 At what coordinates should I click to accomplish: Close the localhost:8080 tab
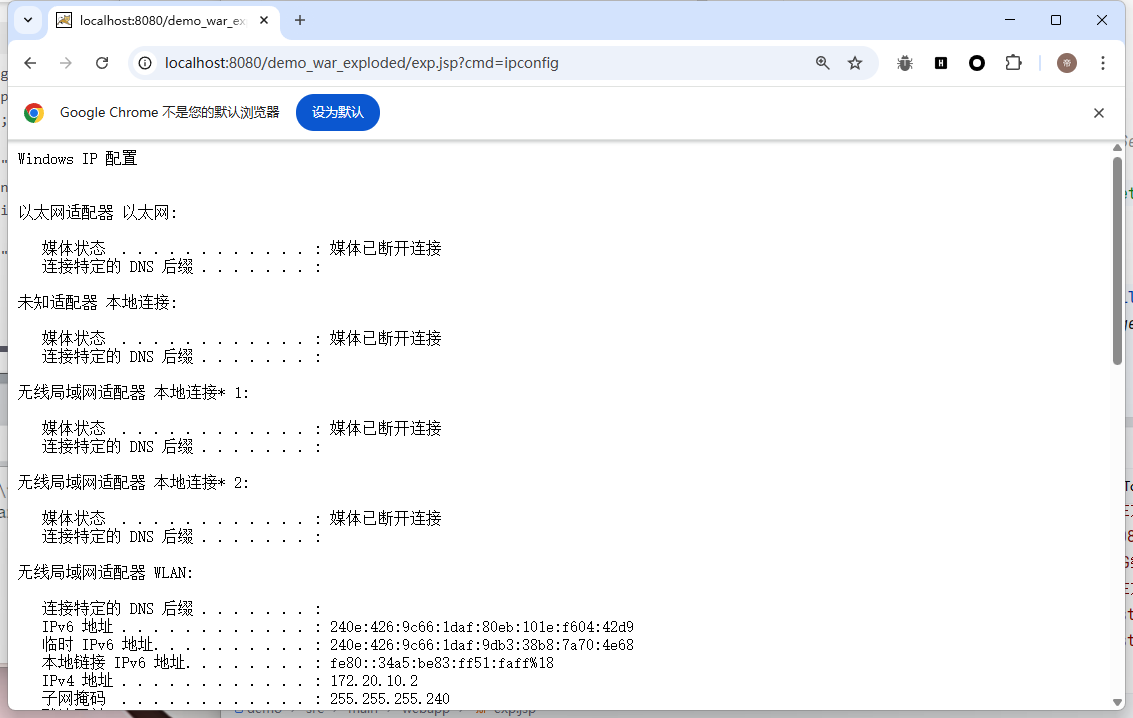pos(265,20)
